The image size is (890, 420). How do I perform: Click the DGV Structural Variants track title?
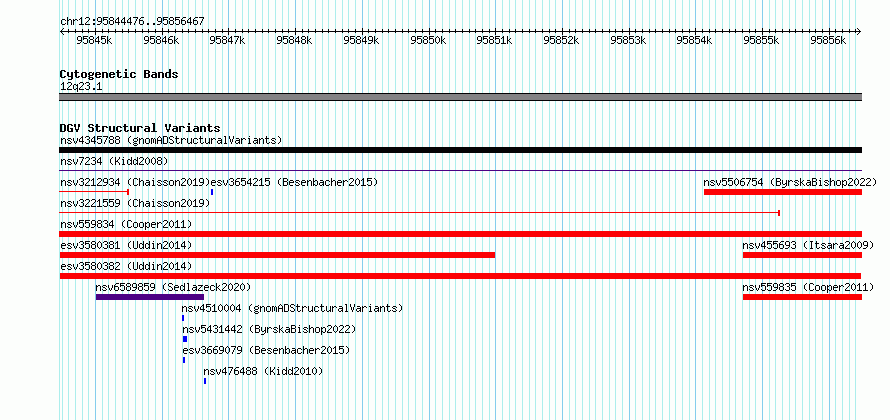coord(140,128)
